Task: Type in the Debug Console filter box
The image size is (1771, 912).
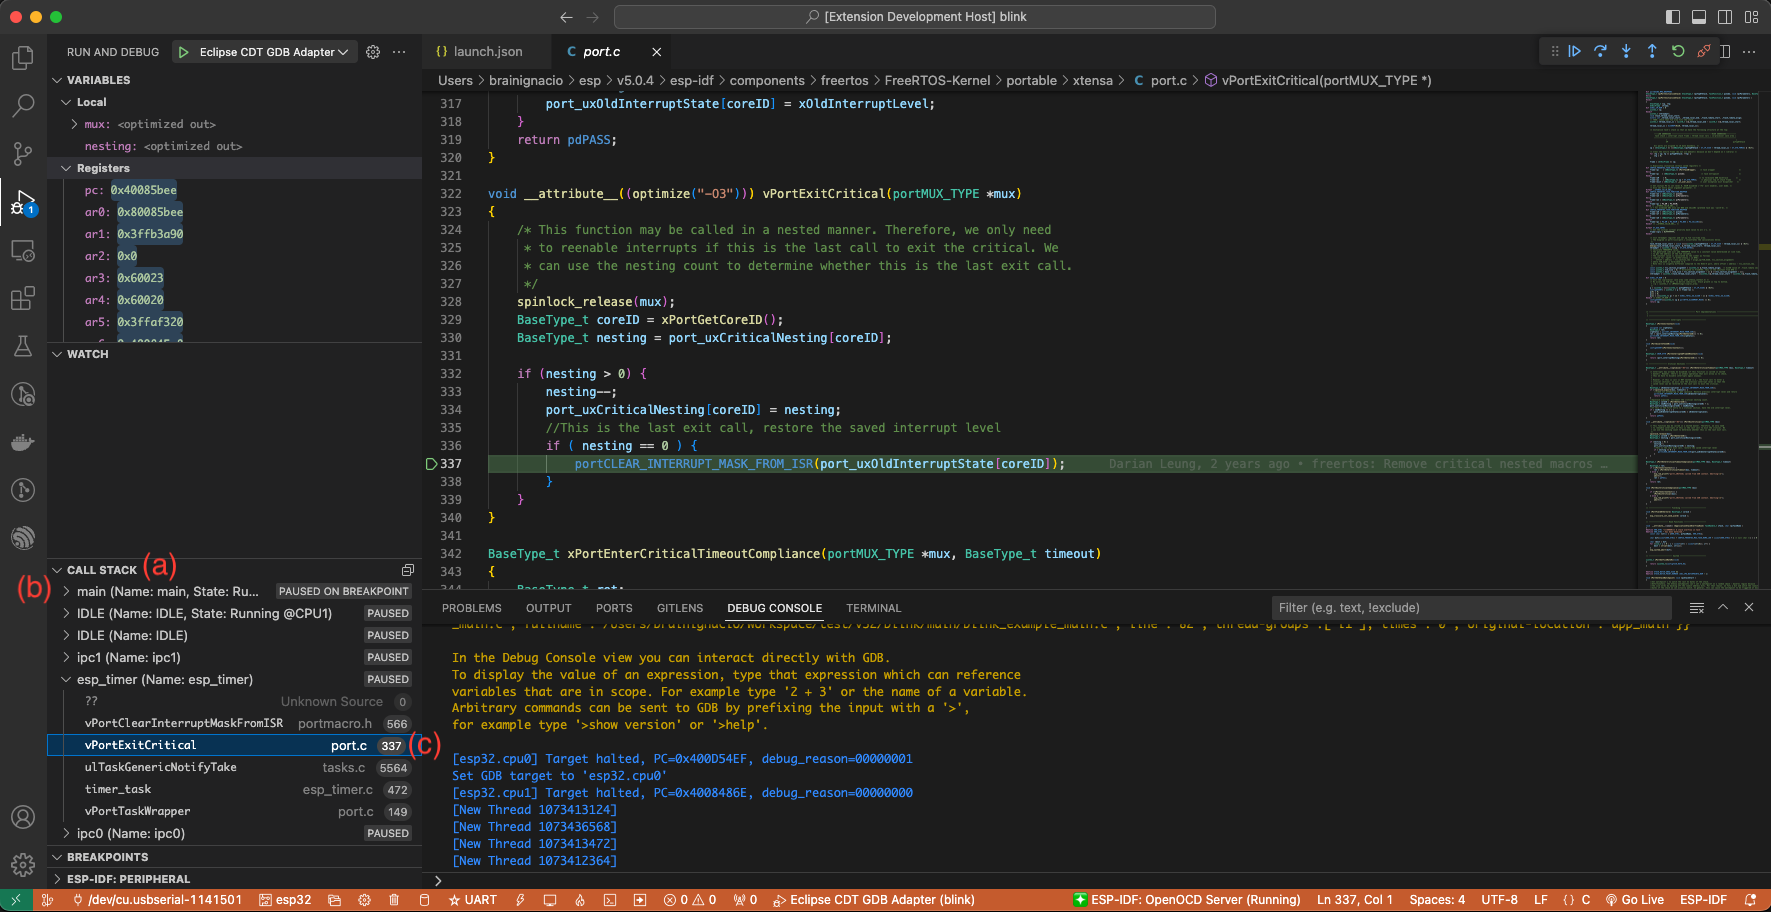Action: point(1470,607)
